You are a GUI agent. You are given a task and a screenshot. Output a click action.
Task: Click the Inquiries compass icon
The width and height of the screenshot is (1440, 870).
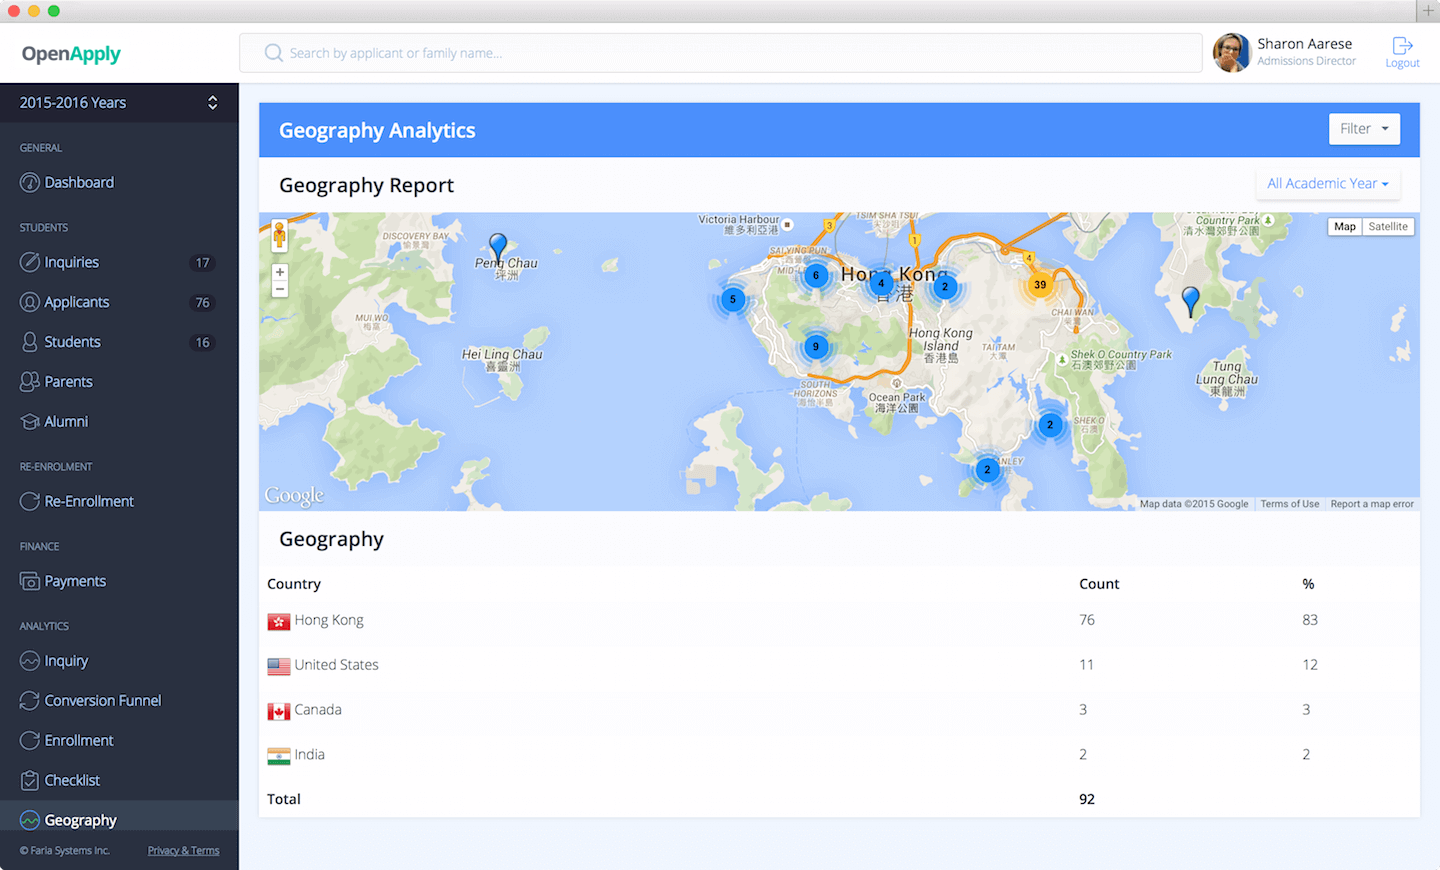(x=30, y=263)
